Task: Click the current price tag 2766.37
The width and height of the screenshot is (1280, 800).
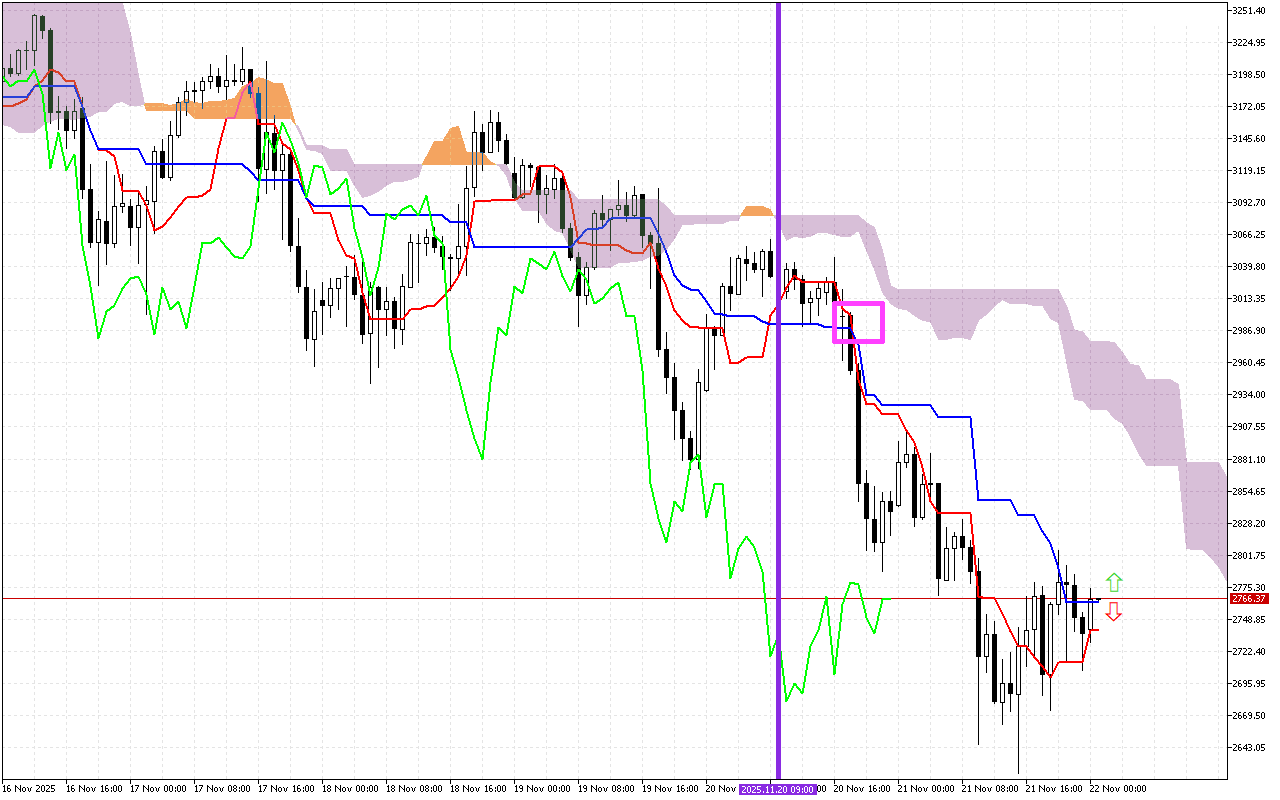Action: coord(1249,598)
